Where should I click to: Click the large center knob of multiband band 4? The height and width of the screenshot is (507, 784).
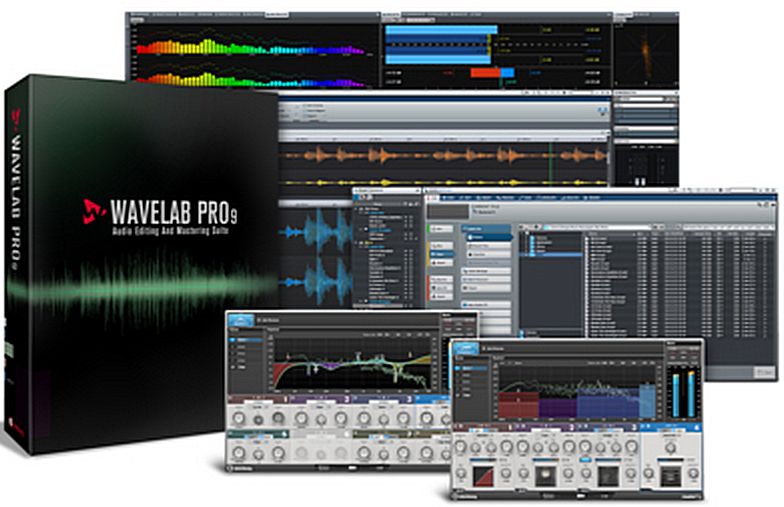point(670,448)
